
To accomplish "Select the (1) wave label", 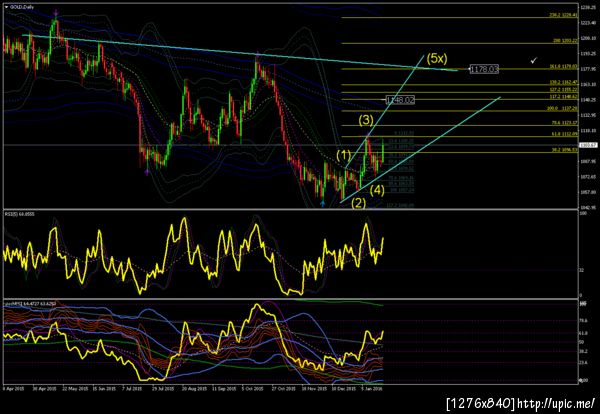I will tap(343, 155).
